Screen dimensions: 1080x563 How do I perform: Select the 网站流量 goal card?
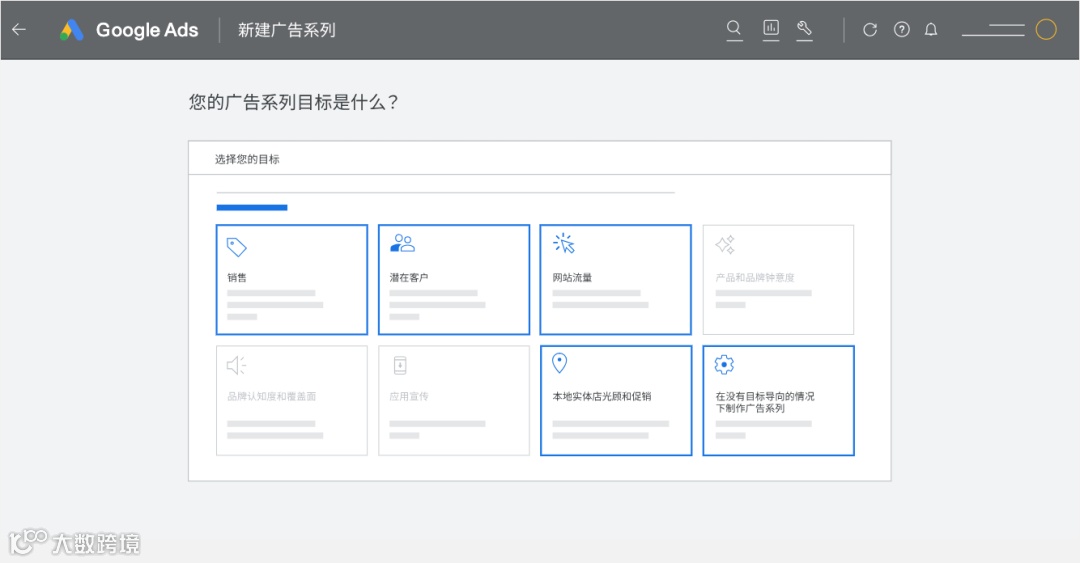616,280
